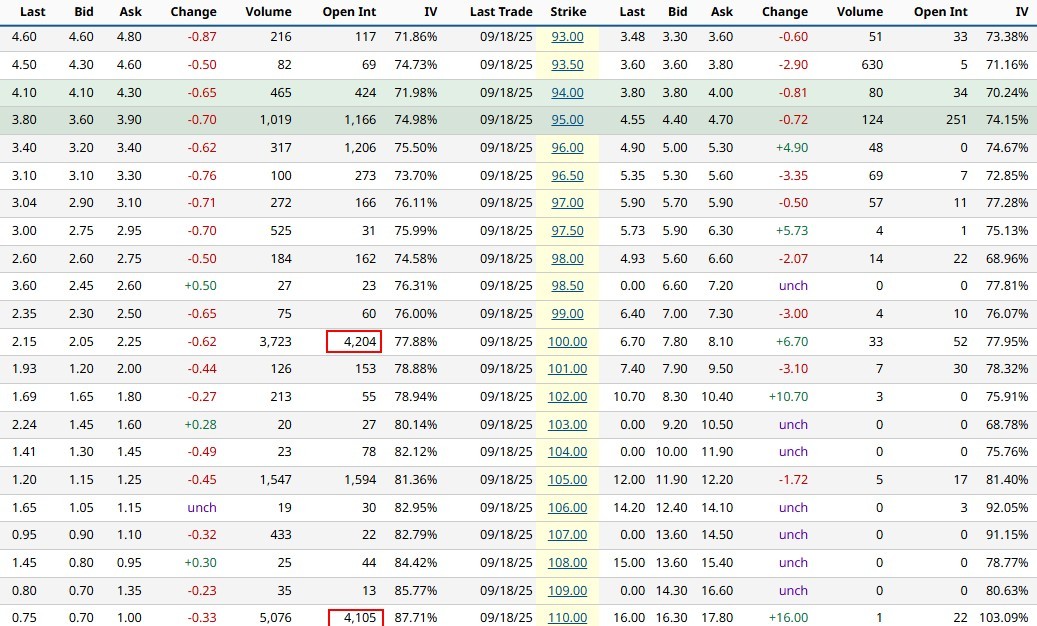Open the 110.00 strike link
The image size is (1037, 626).
567,618
